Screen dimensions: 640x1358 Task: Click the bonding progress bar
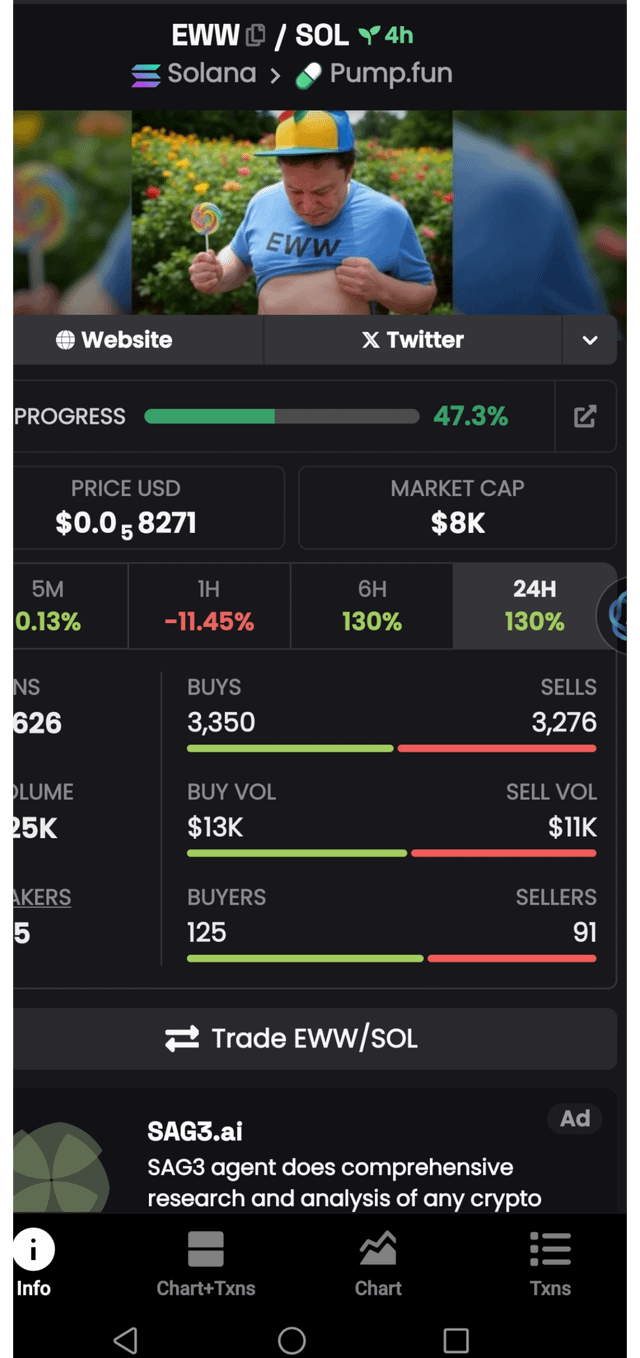click(x=281, y=417)
